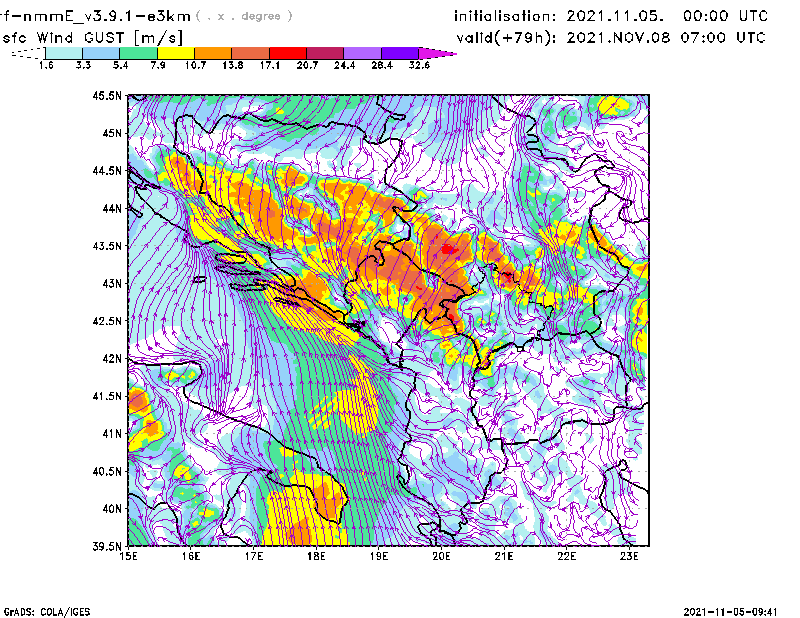Click the light purple 24.4–28.4 legend swatch
The height and width of the screenshot is (618, 800).
[x=363, y=53]
